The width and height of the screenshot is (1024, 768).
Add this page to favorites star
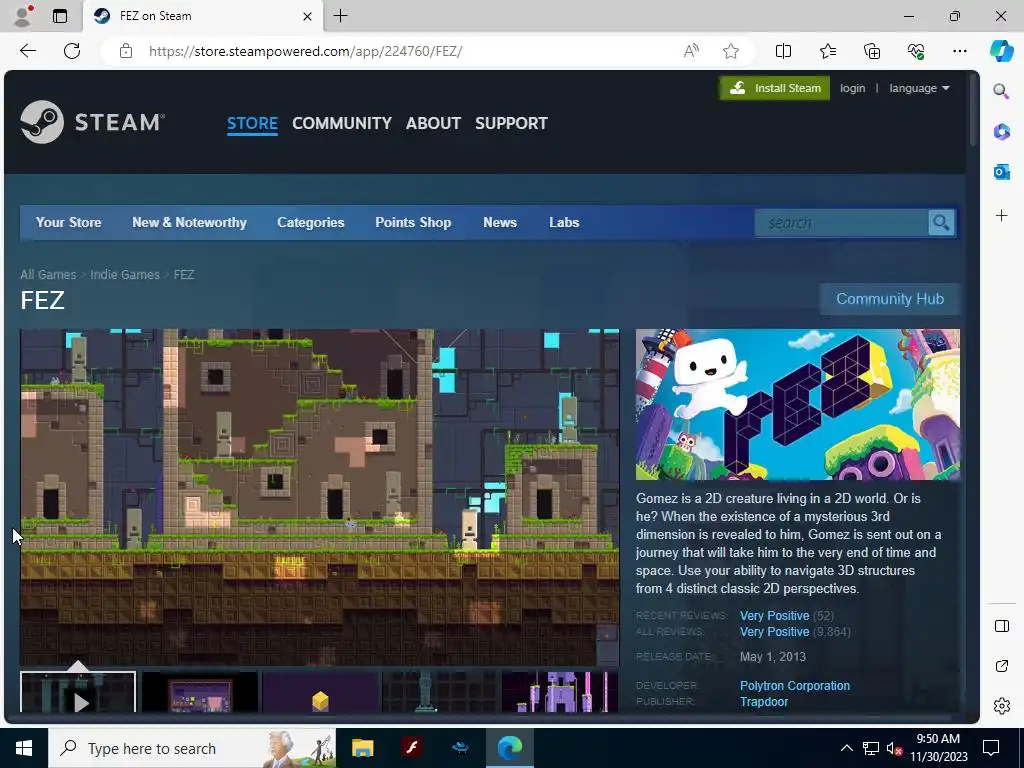coord(731,51)
